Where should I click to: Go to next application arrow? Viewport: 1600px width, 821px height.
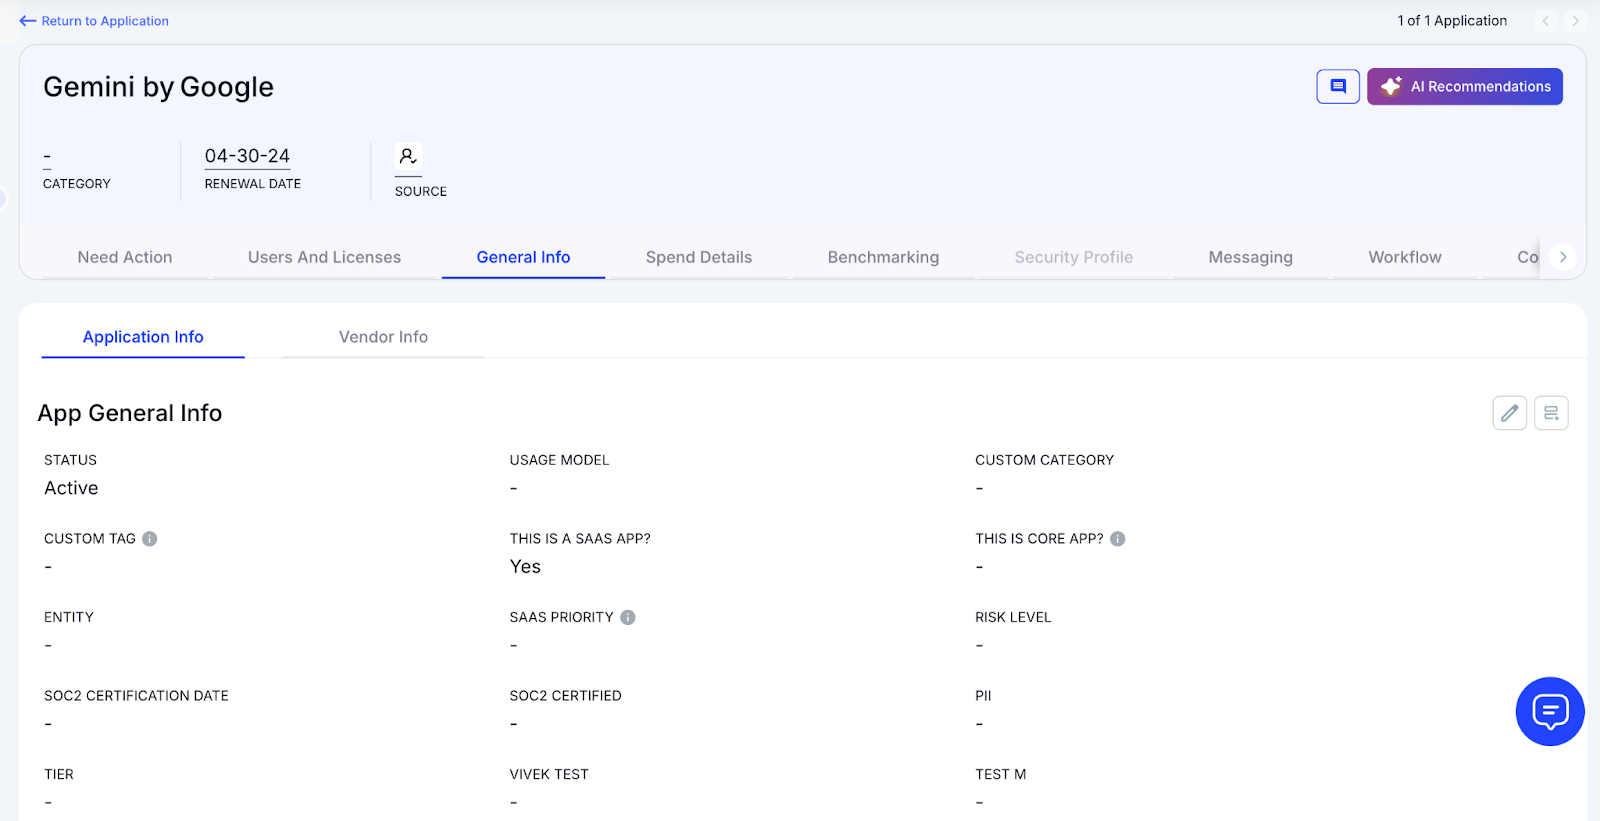click(x=1575, y=21)
